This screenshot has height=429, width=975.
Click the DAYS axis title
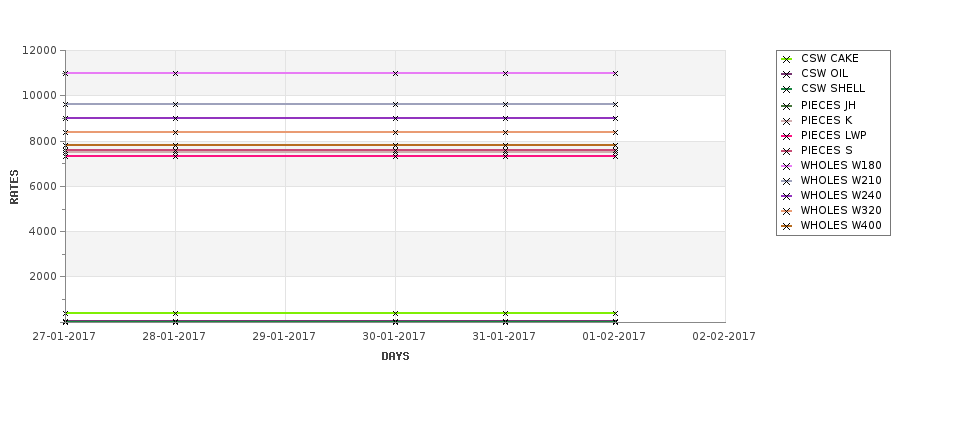coord(395,356)
